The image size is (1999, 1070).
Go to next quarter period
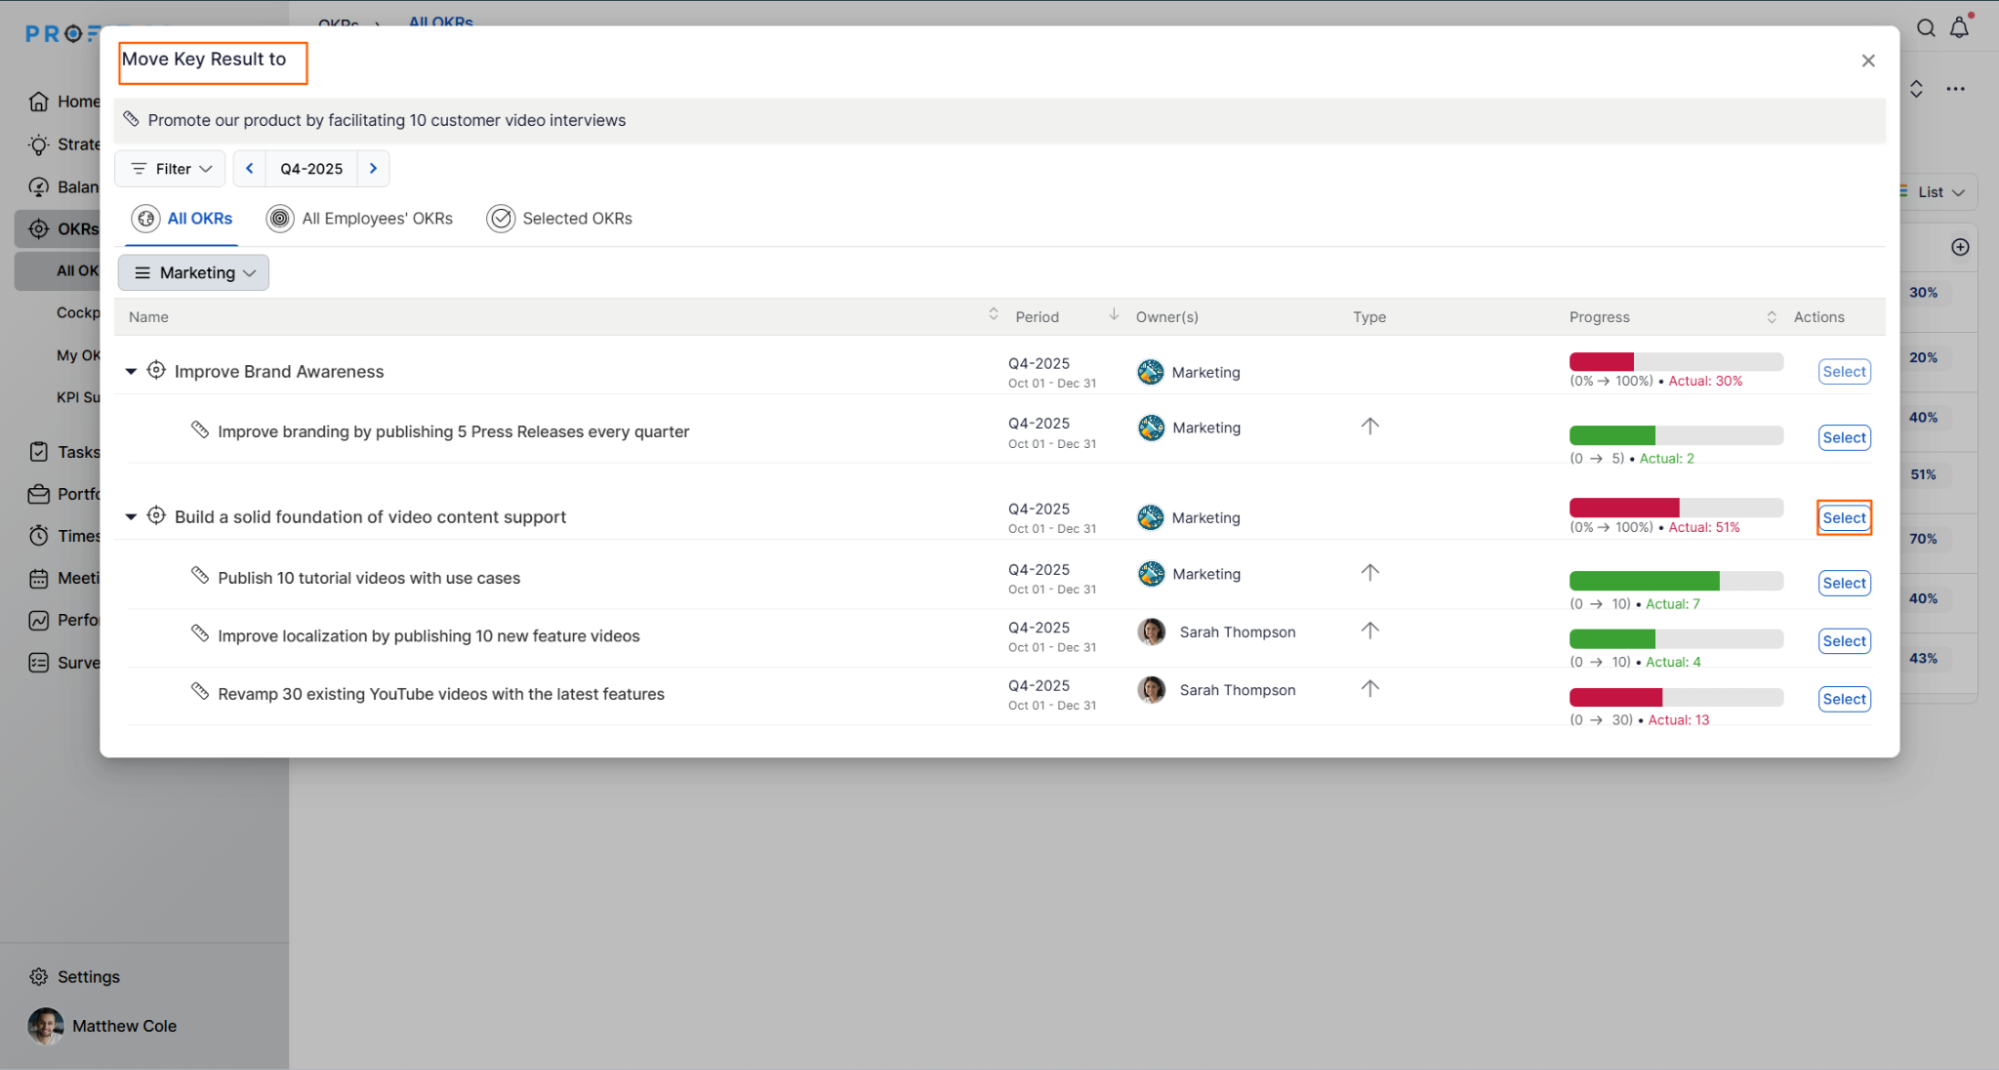click(x=373, y=169)
